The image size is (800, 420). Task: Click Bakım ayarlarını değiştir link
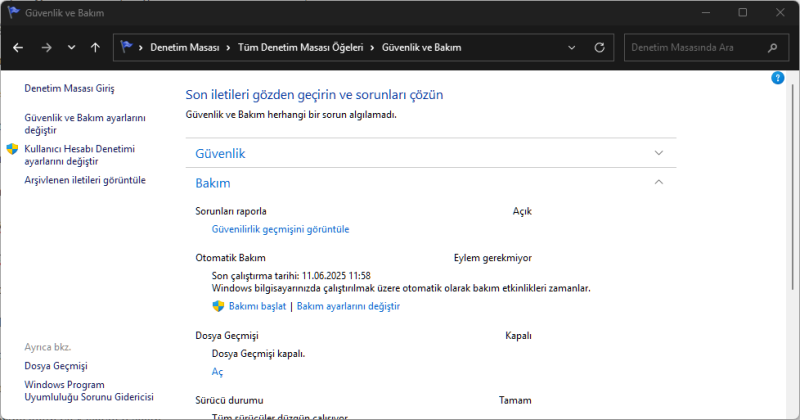[x=348, y=306]
